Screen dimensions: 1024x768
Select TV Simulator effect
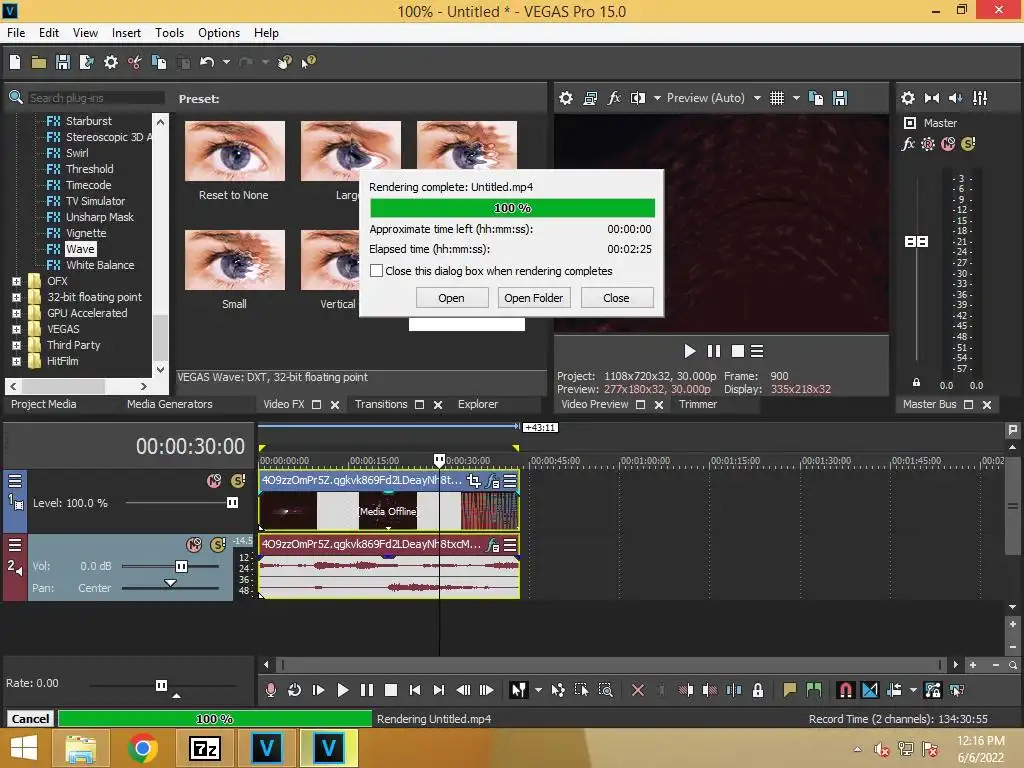tap(95, 201)
